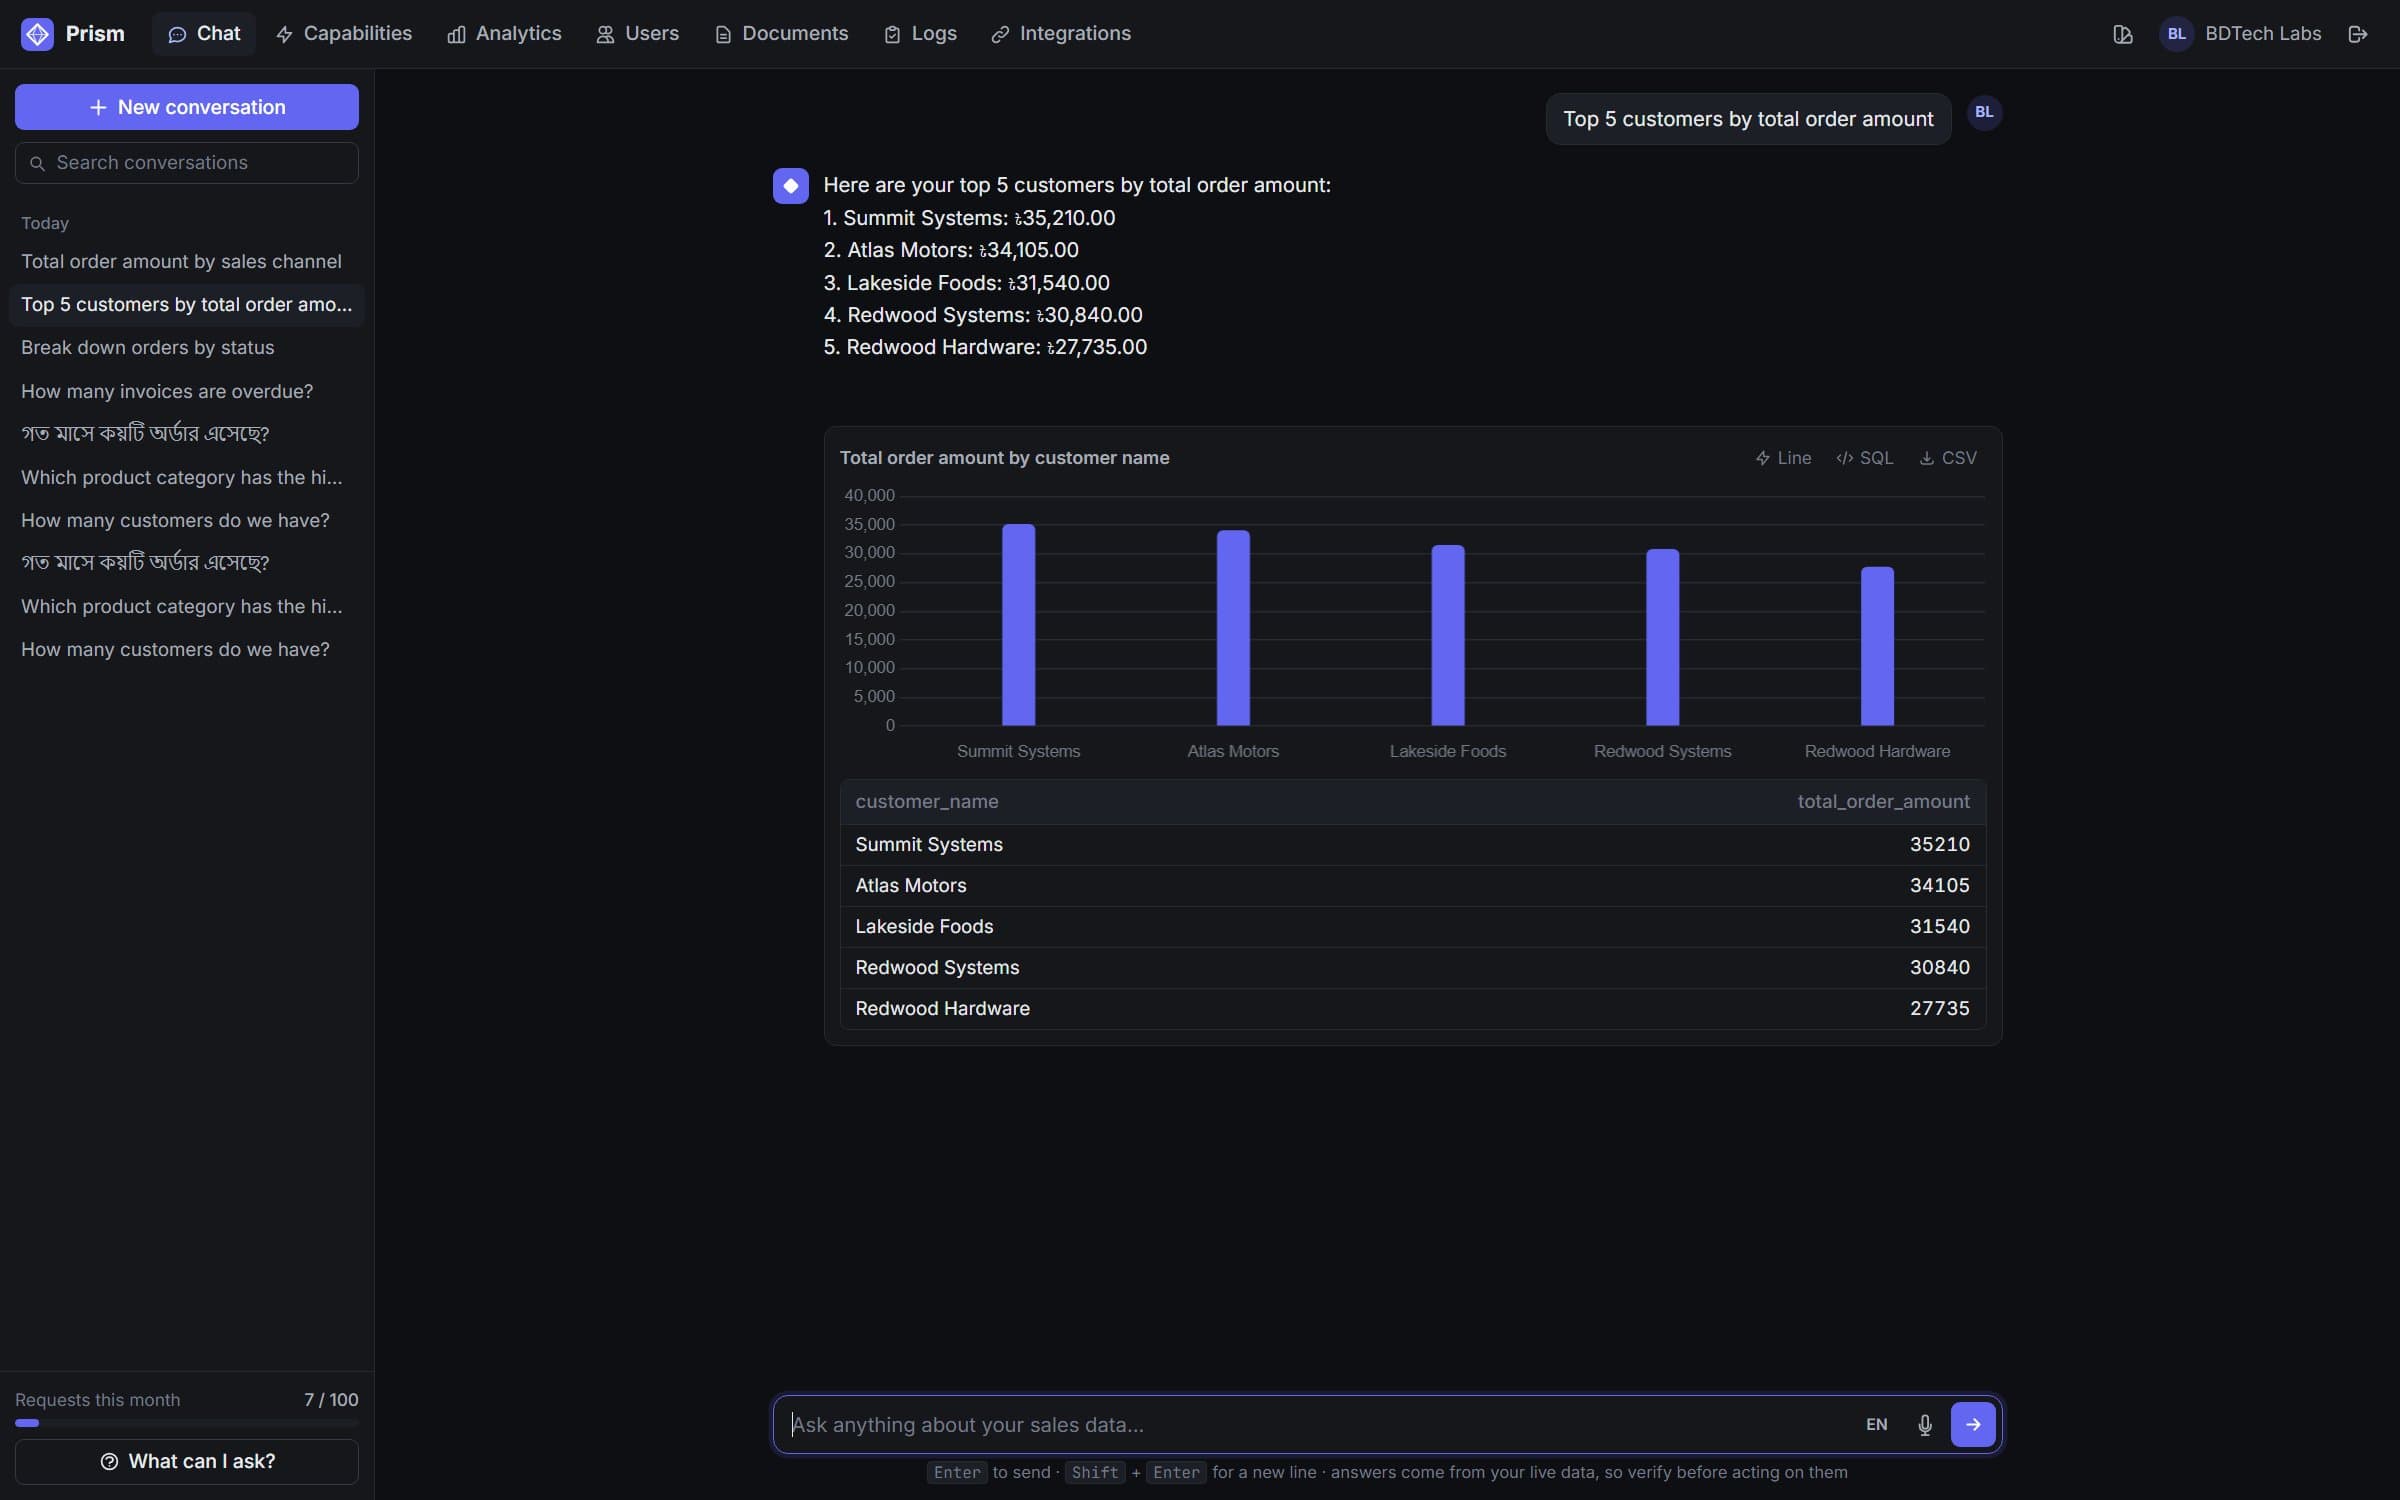Open the Users tab
2400x1500 pixels.
click(637, 34)
